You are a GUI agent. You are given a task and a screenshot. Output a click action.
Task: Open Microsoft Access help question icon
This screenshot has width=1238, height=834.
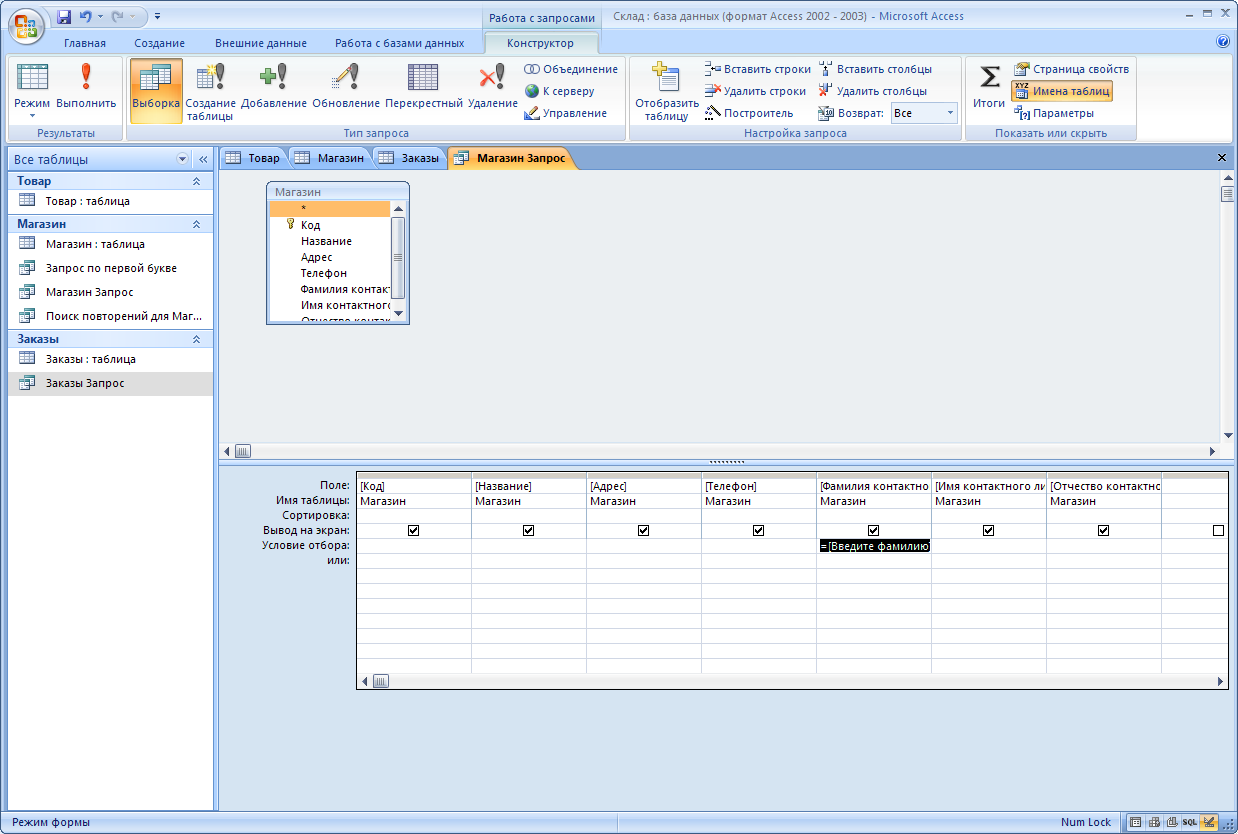[1223, 42]
